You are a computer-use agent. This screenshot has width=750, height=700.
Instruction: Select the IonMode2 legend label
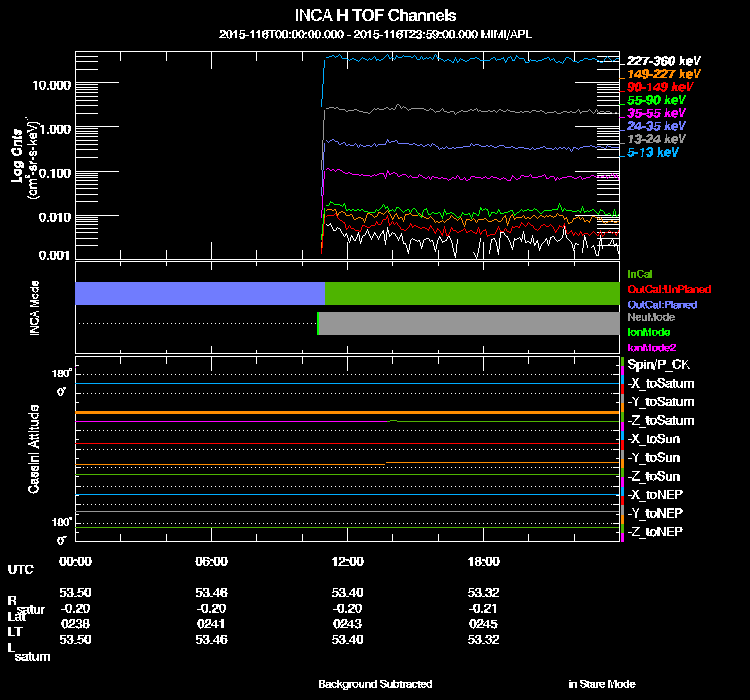pyautogui.click(x=651, y=347)
